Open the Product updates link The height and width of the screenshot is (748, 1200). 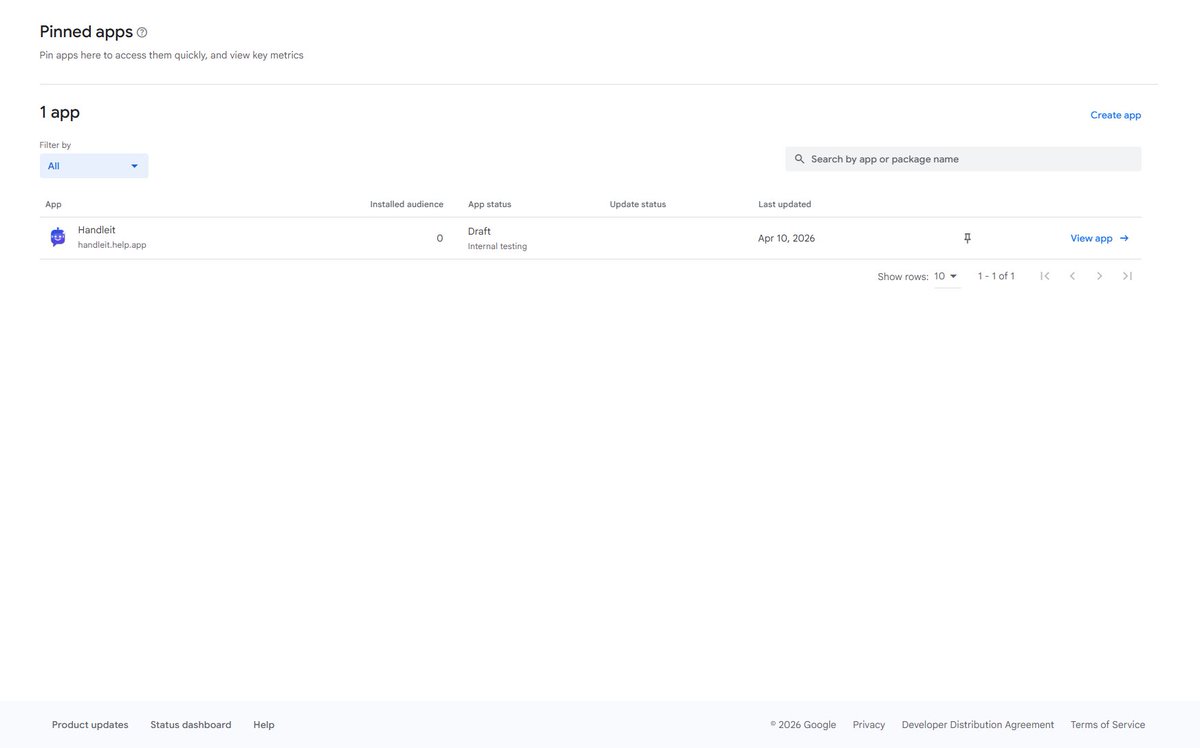click(x=90, y=725)
